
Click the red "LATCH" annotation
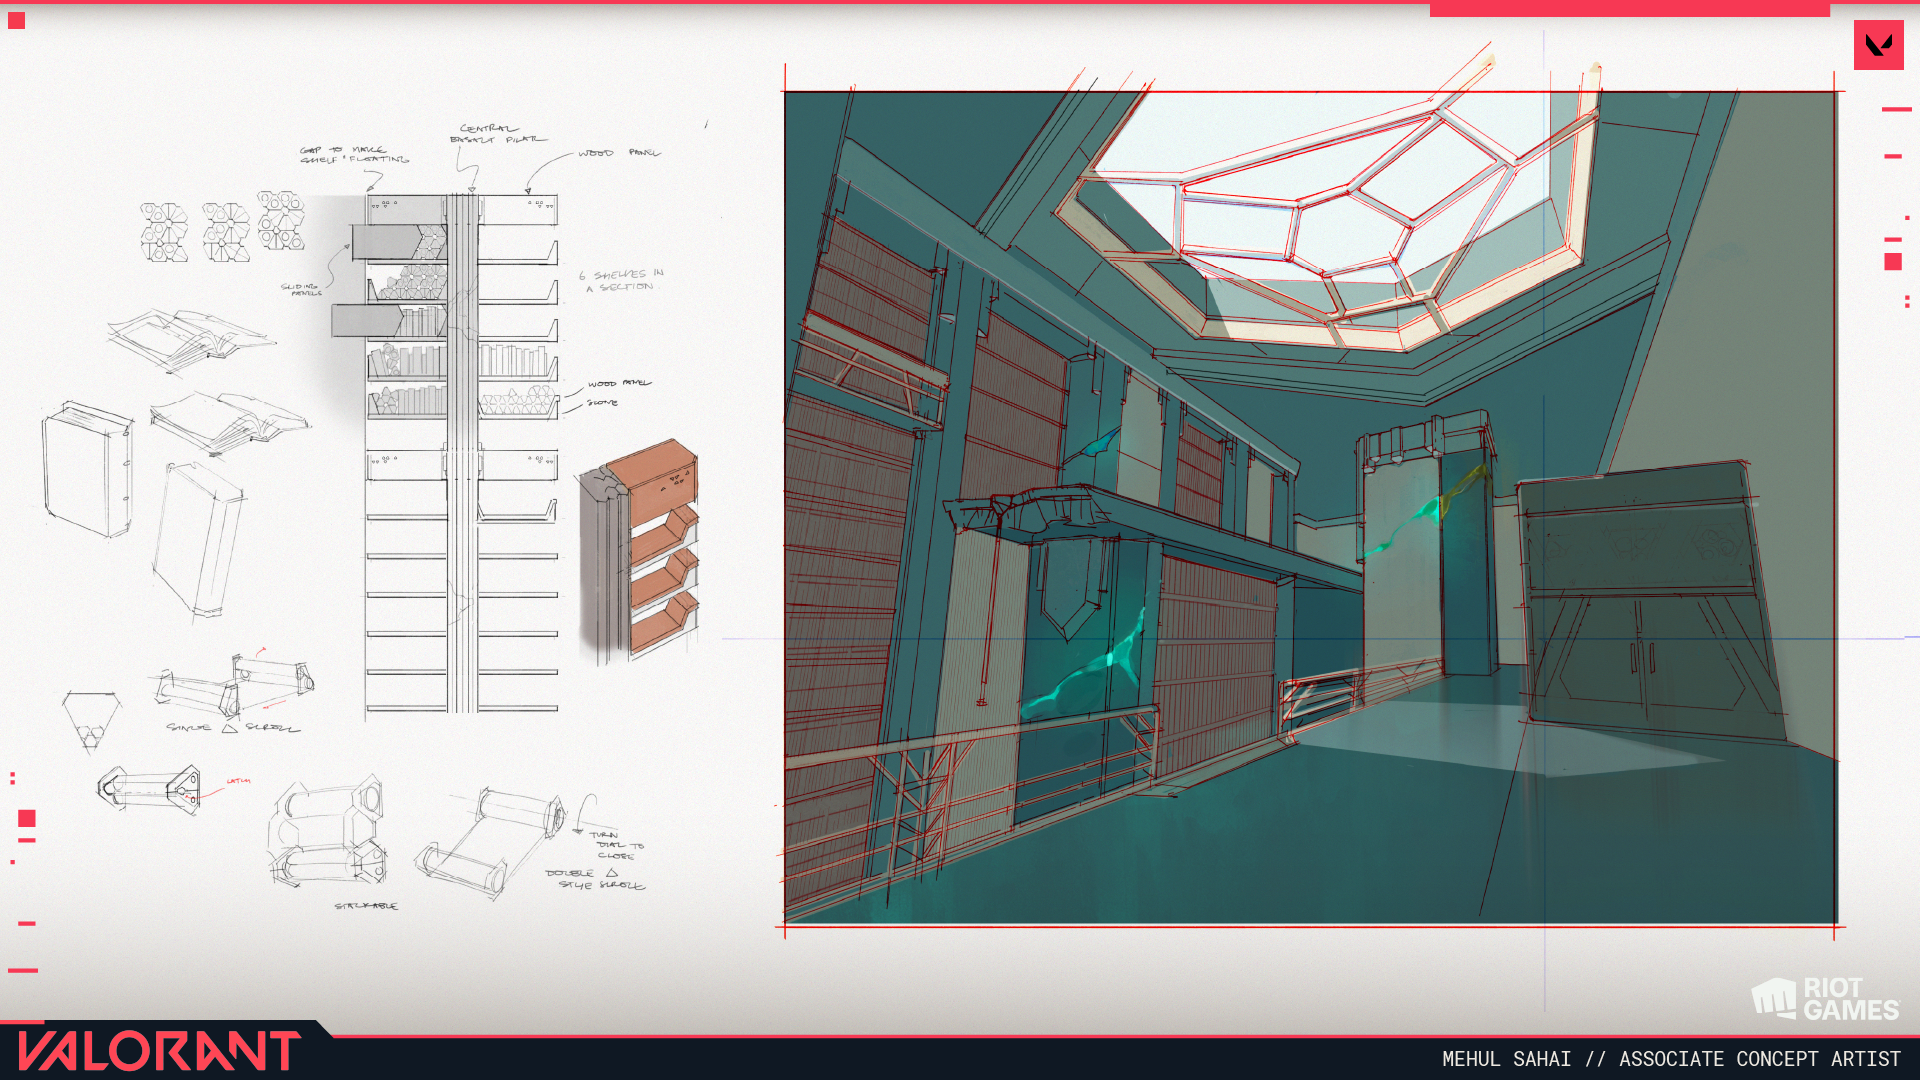point(238,781)
